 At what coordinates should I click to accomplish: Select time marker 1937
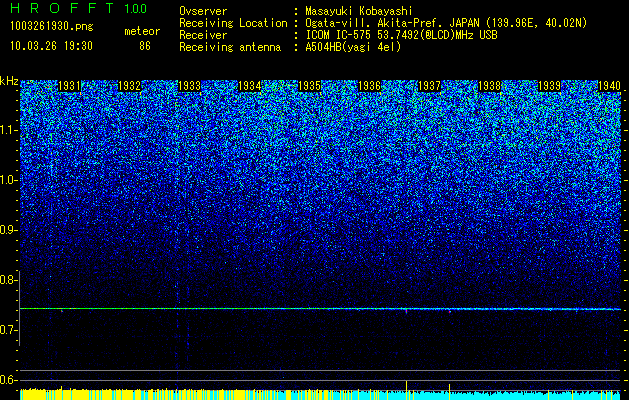point(430,86)
